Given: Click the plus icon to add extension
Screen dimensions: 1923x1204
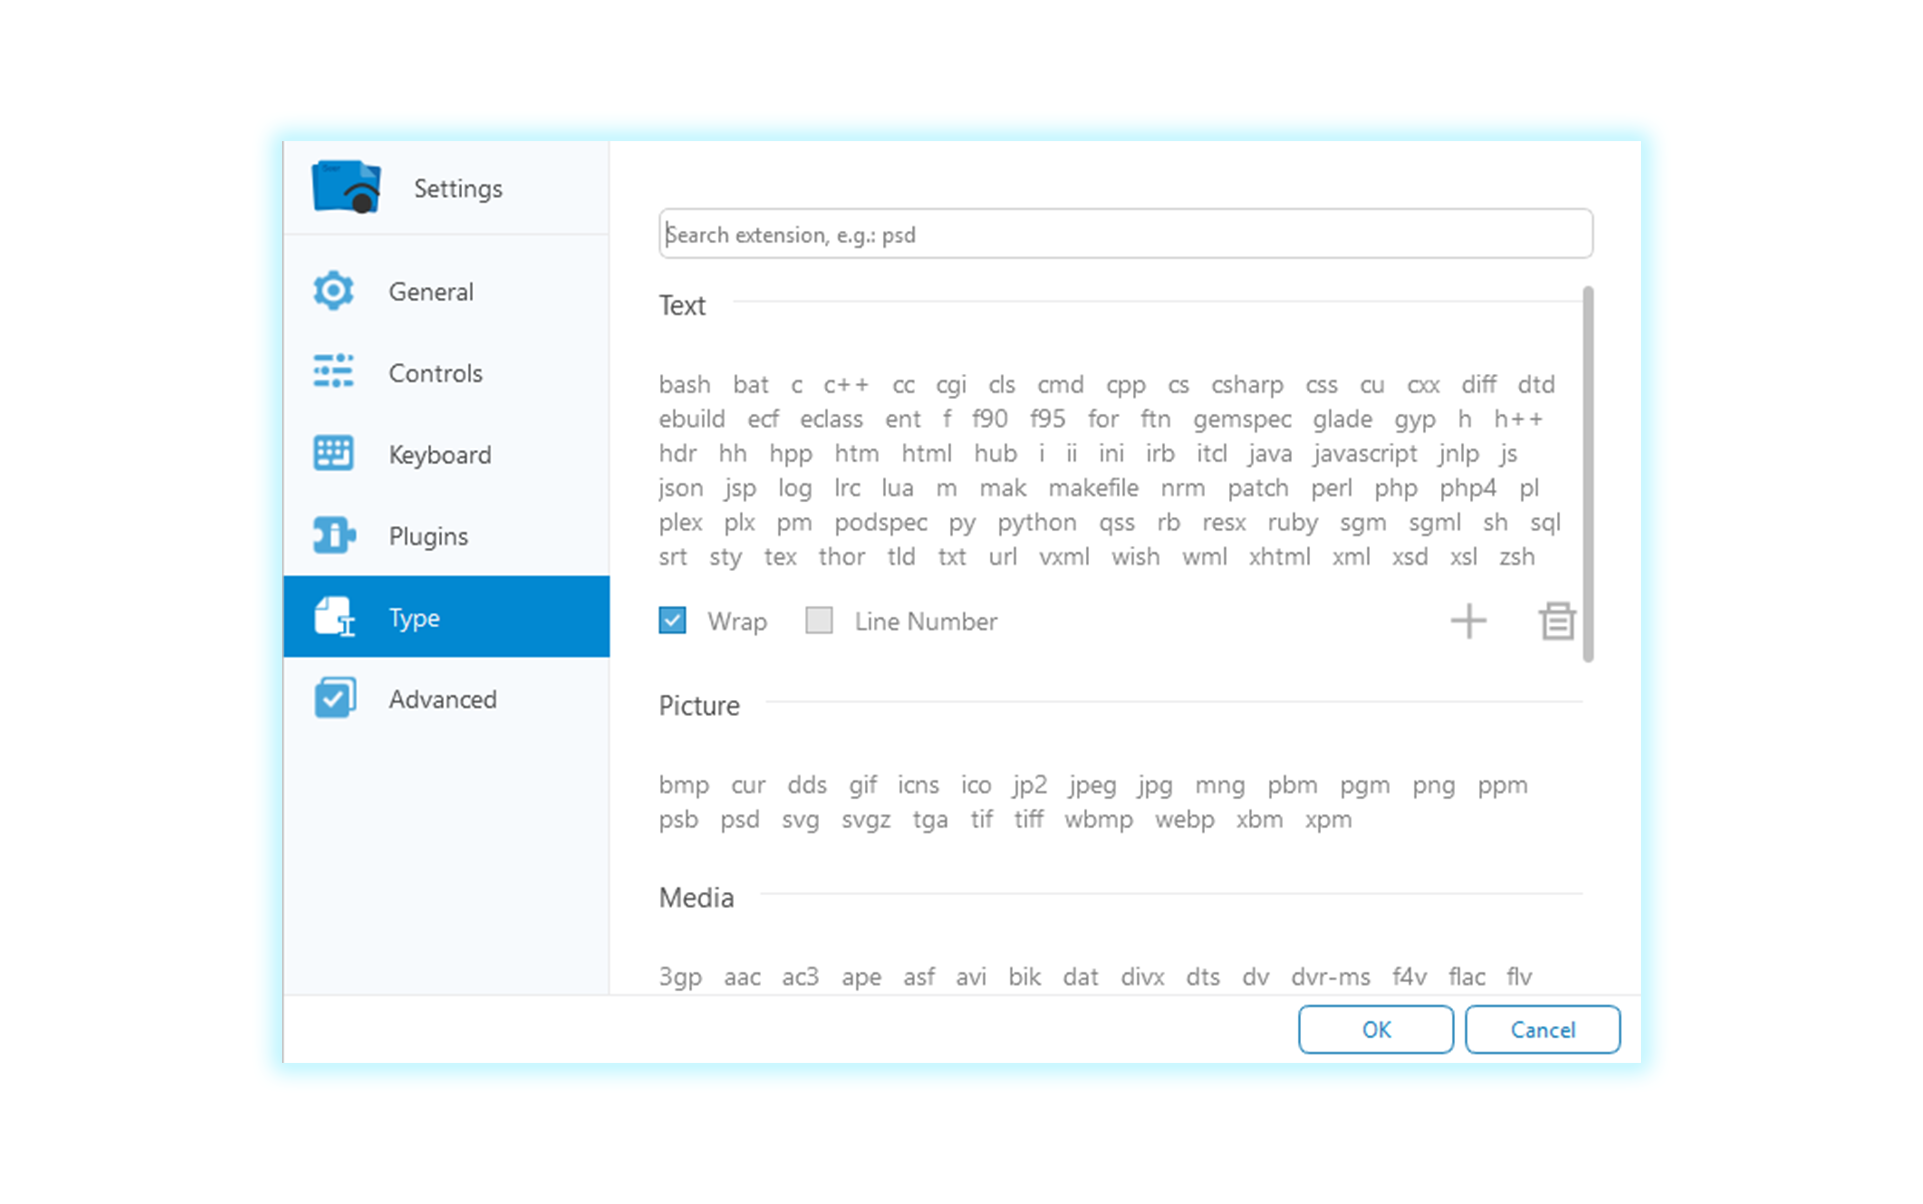Looking at the screenshot, I should [x=1468, y=621].
